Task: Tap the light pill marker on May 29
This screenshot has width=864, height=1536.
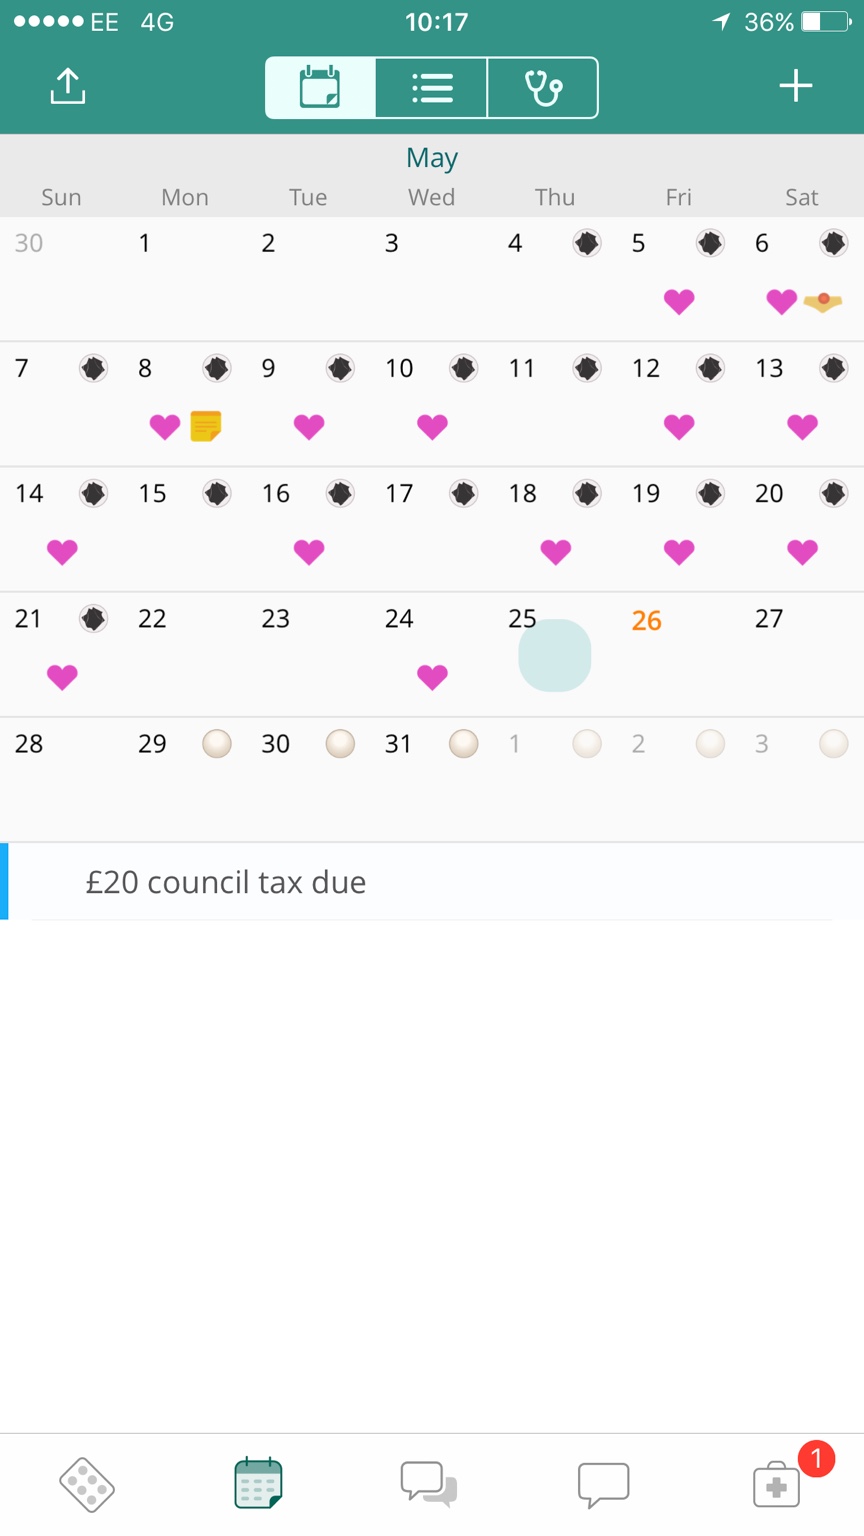Action: [217, 744]
